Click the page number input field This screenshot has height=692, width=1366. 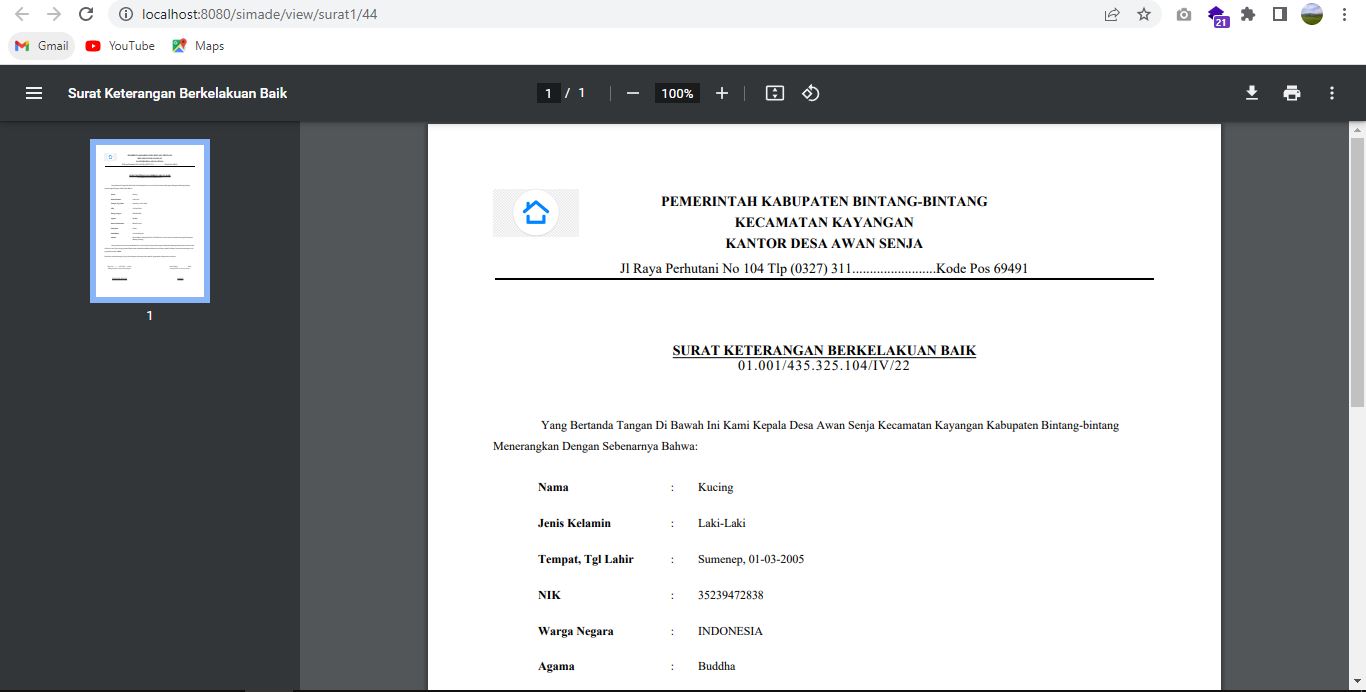547,93
